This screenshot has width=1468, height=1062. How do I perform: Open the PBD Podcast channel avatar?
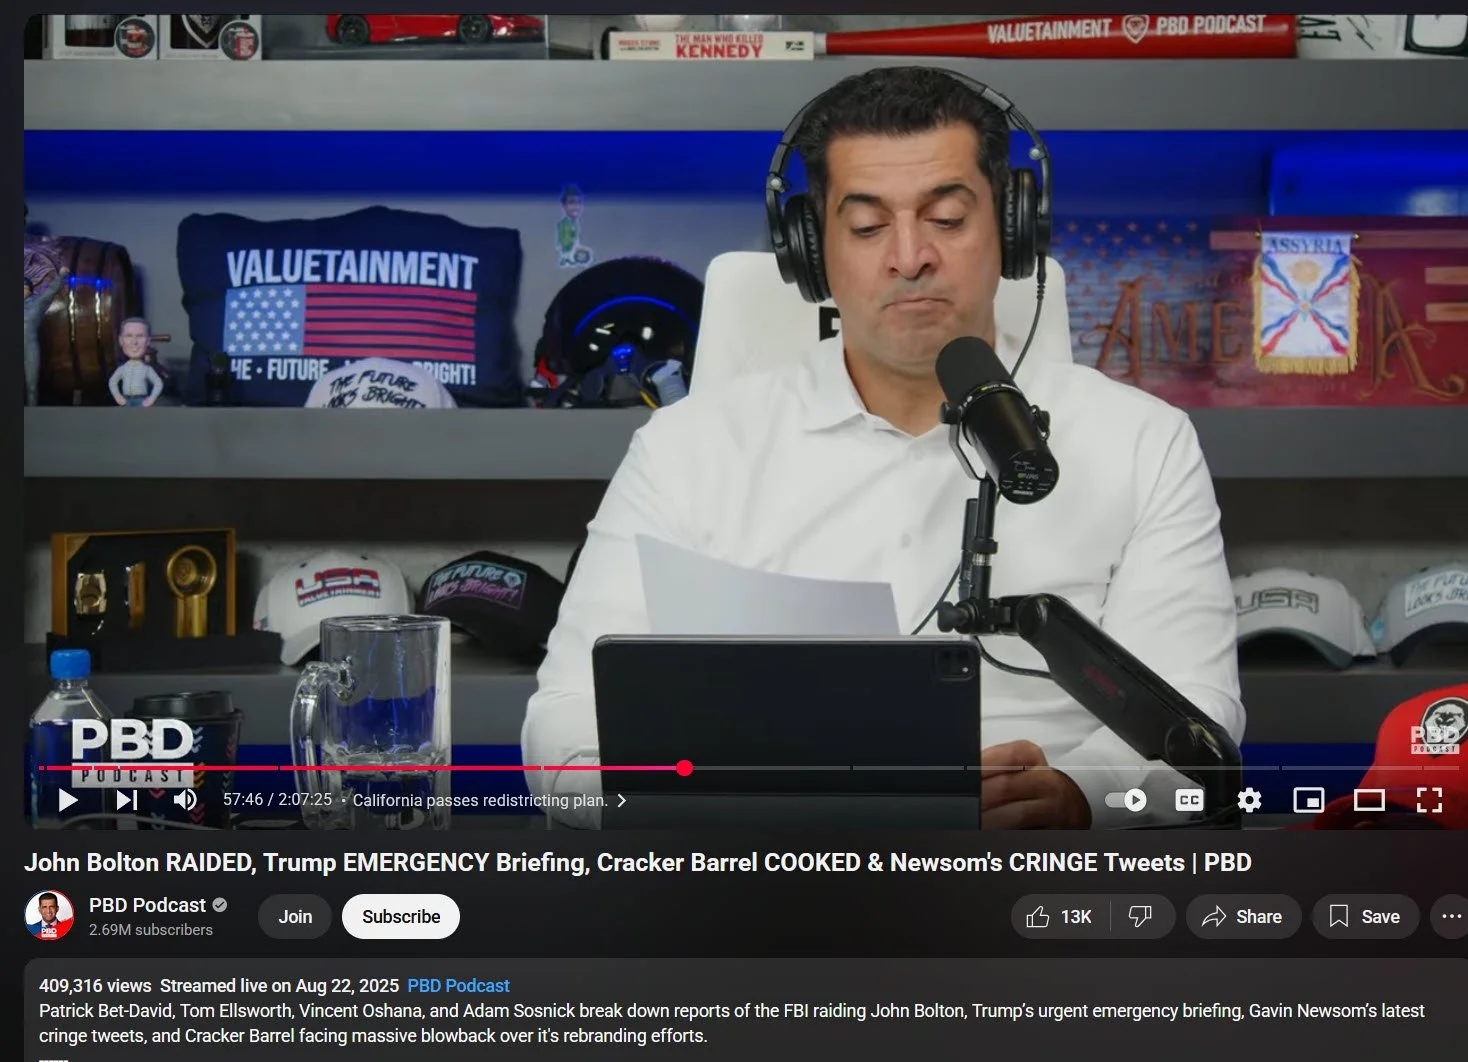[x=49, y=916]
